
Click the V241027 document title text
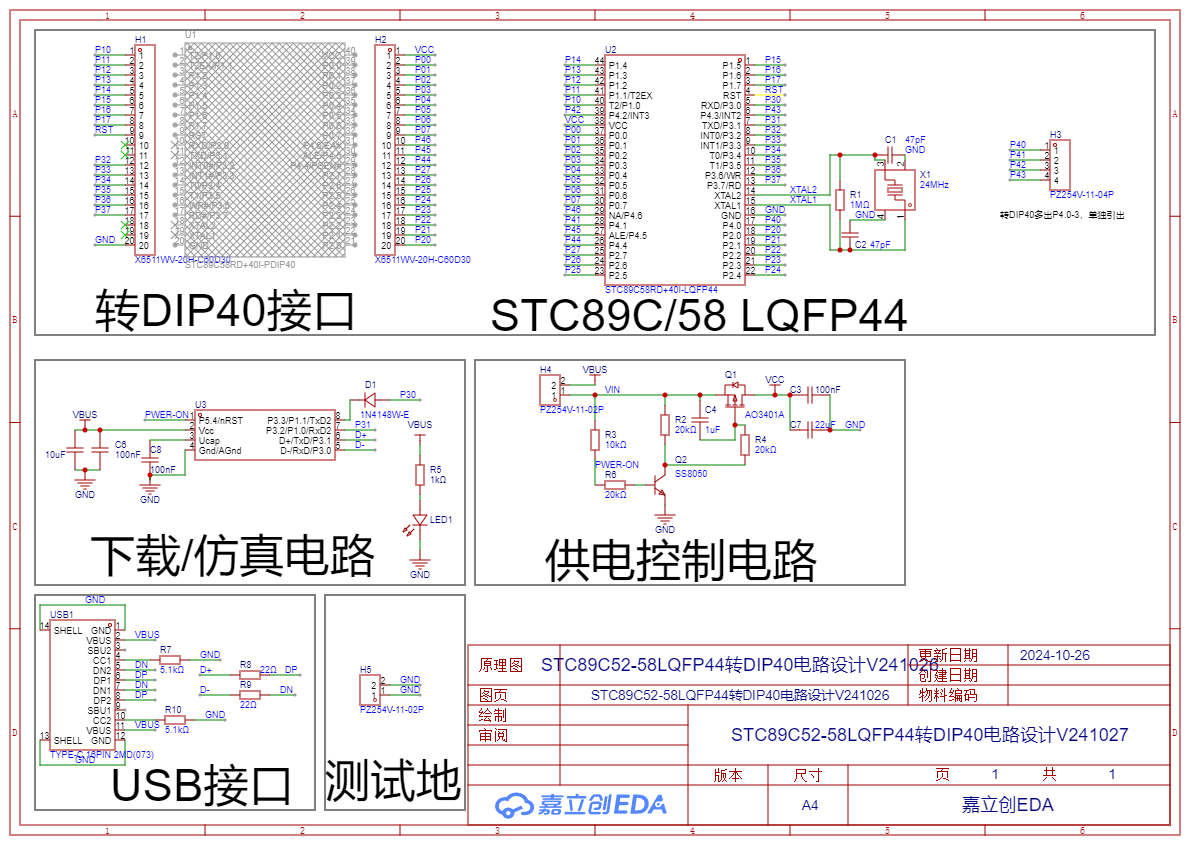(x=930, y=735)
